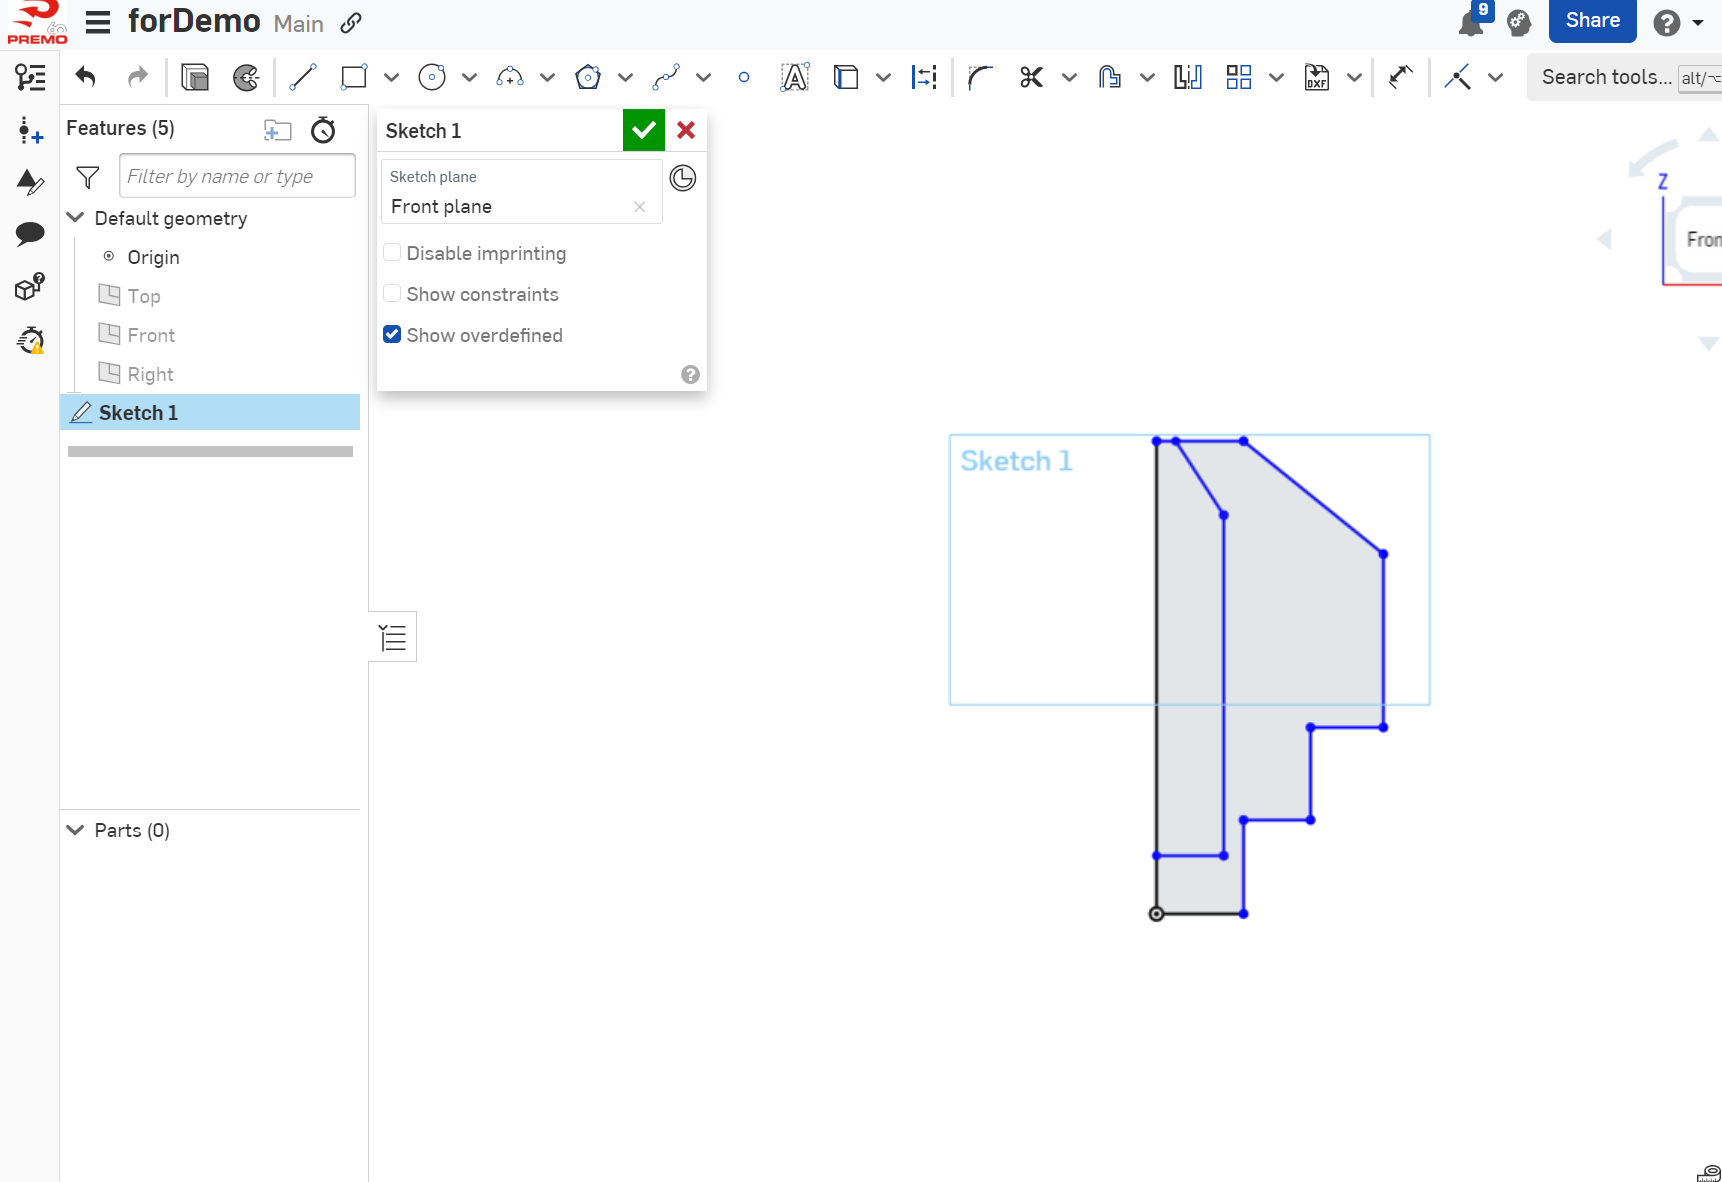Click the Undo arrow

tap(86, 77)
